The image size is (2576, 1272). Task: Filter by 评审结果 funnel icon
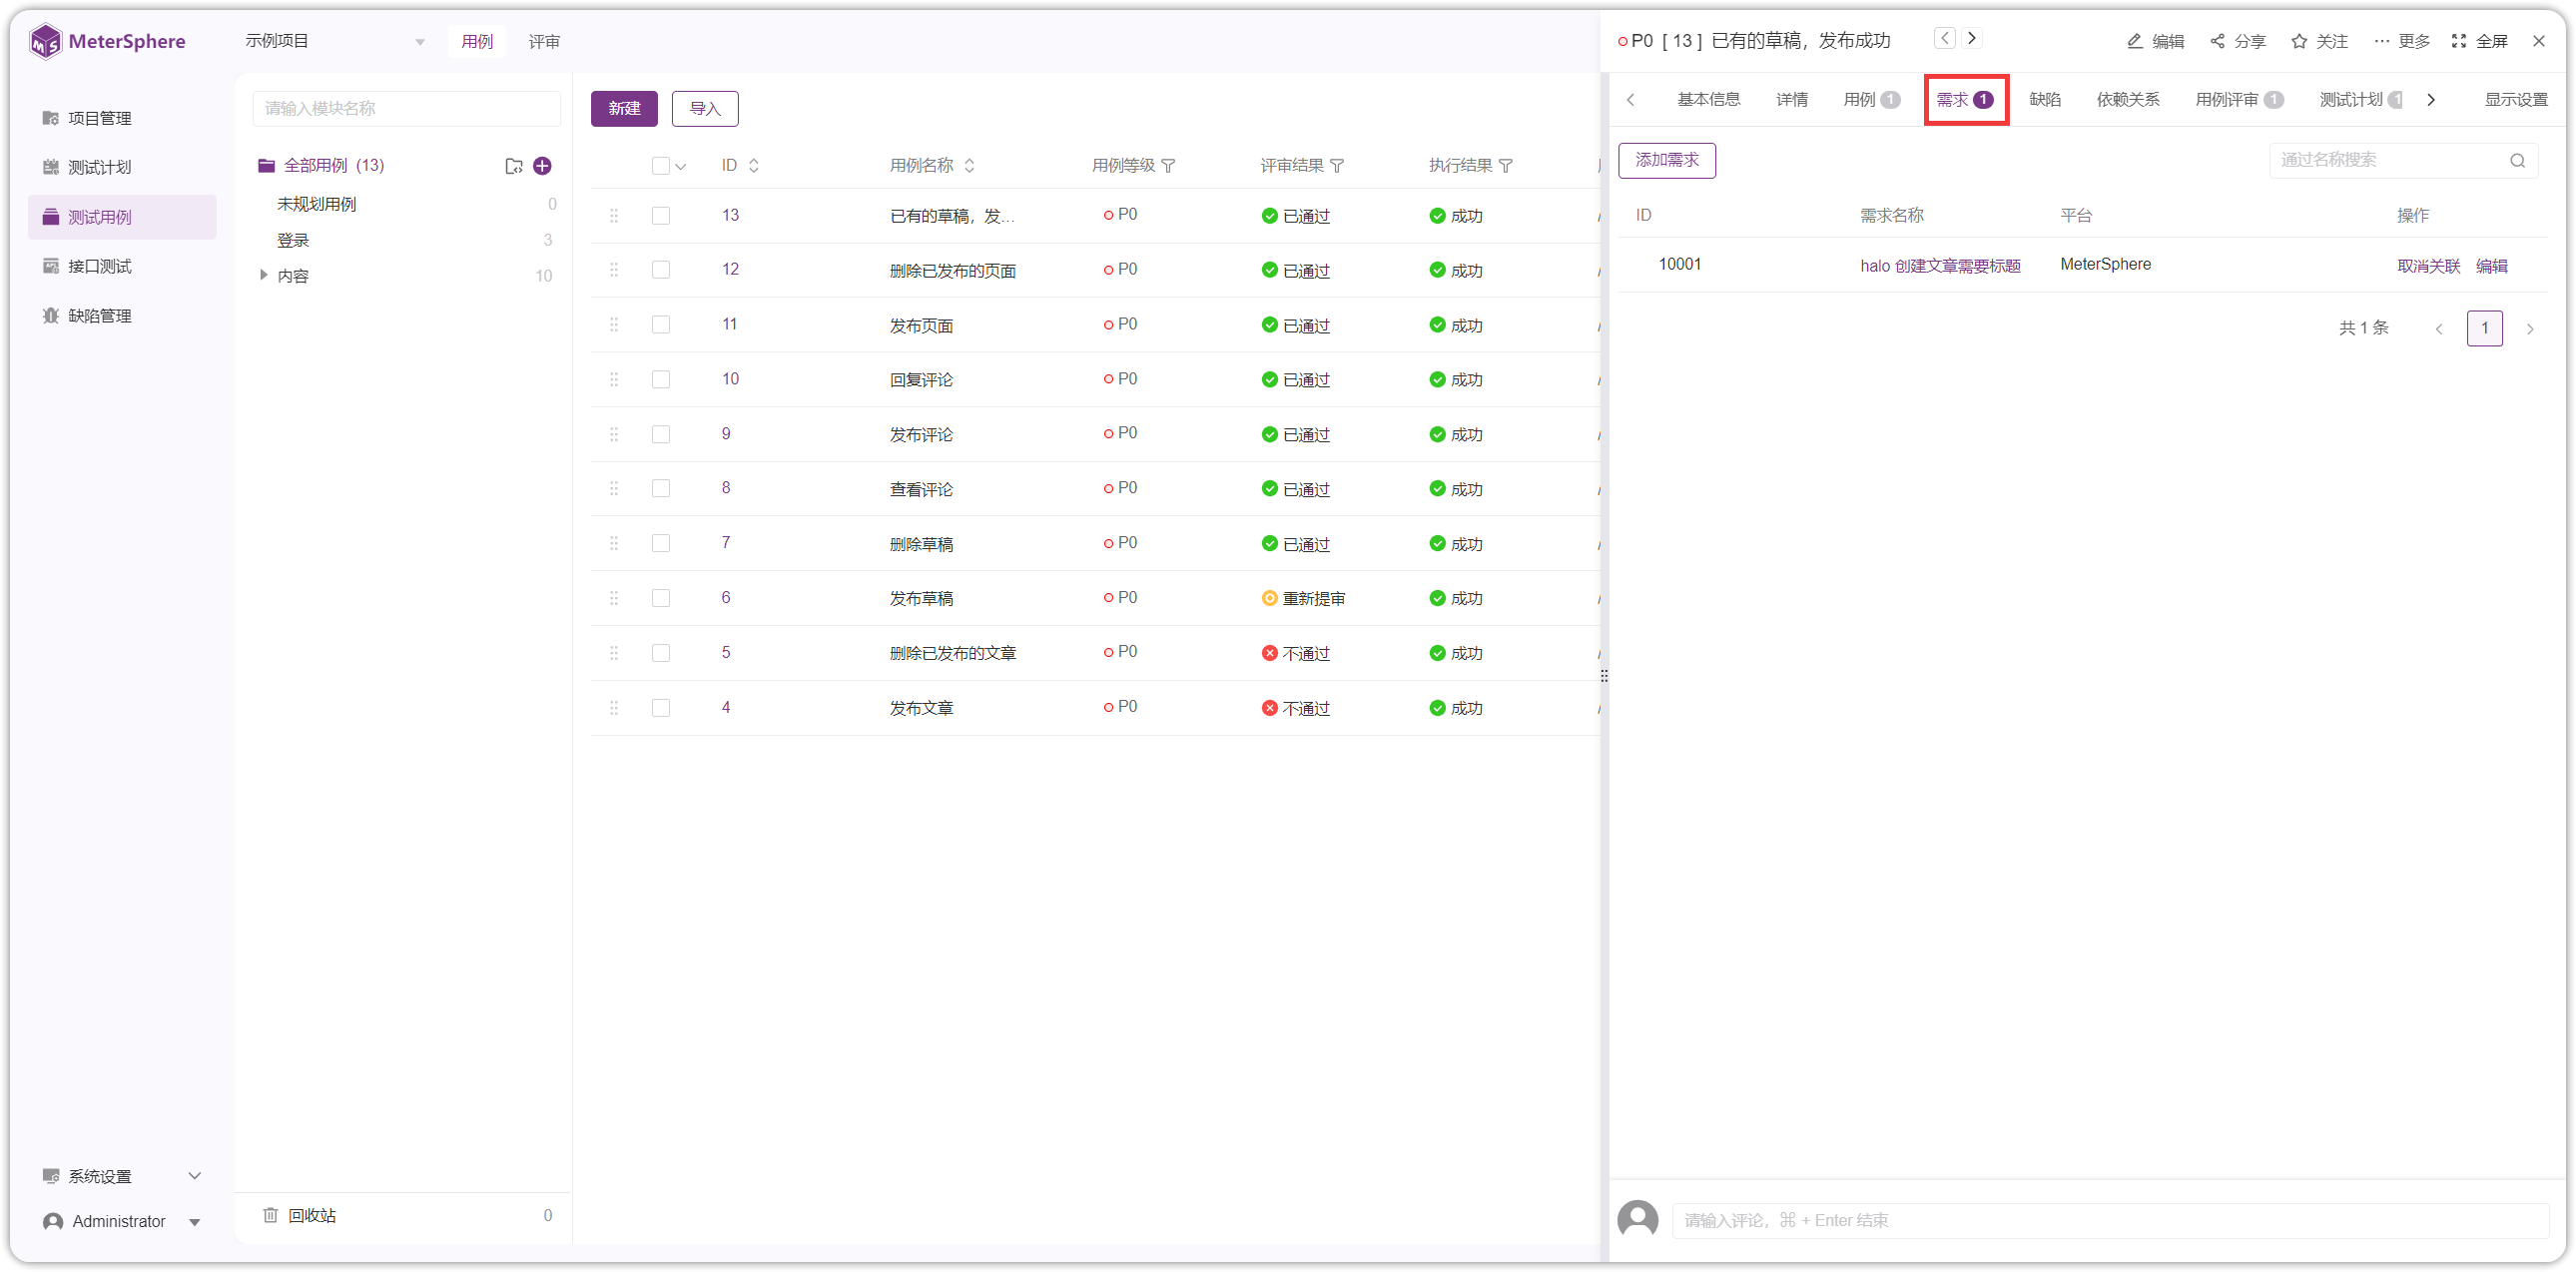pyautogui.click(x=1337, y=166)
